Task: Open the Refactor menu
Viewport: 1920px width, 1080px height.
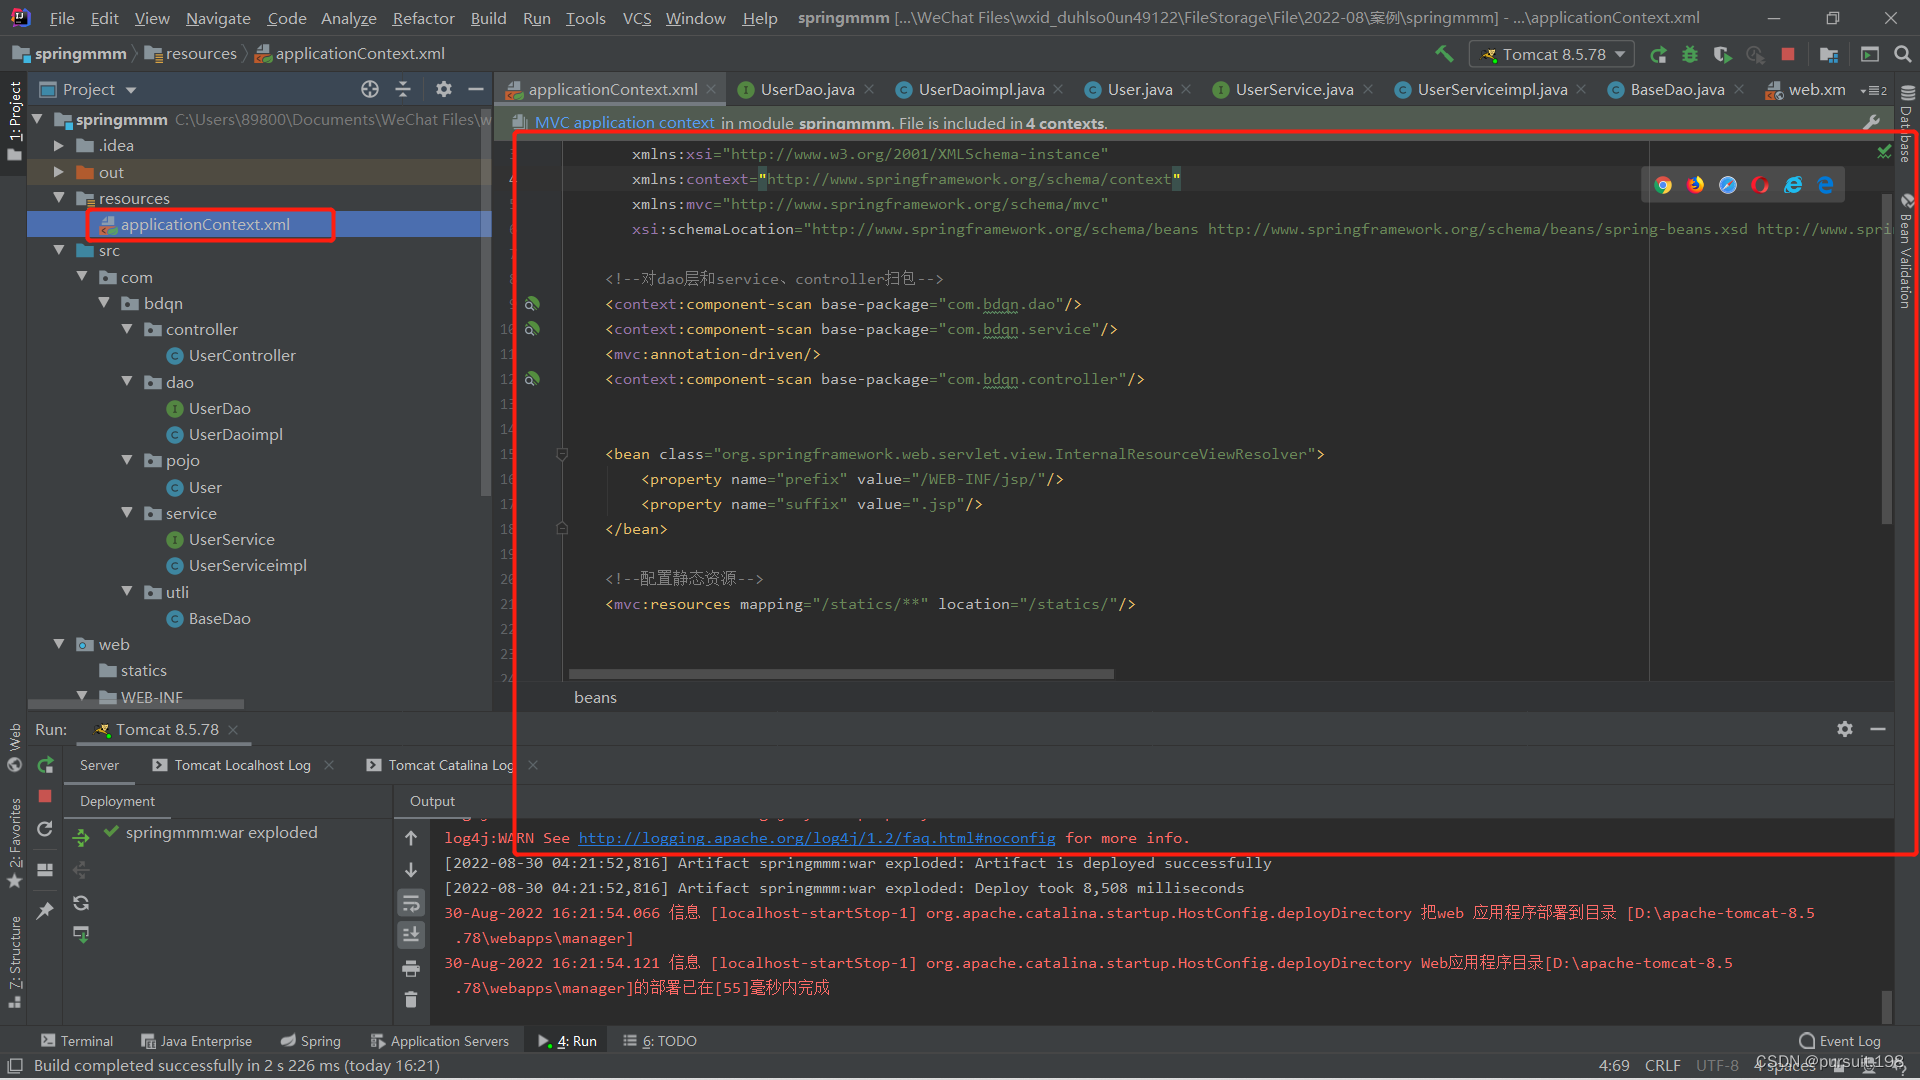Action: pos(423,18)
